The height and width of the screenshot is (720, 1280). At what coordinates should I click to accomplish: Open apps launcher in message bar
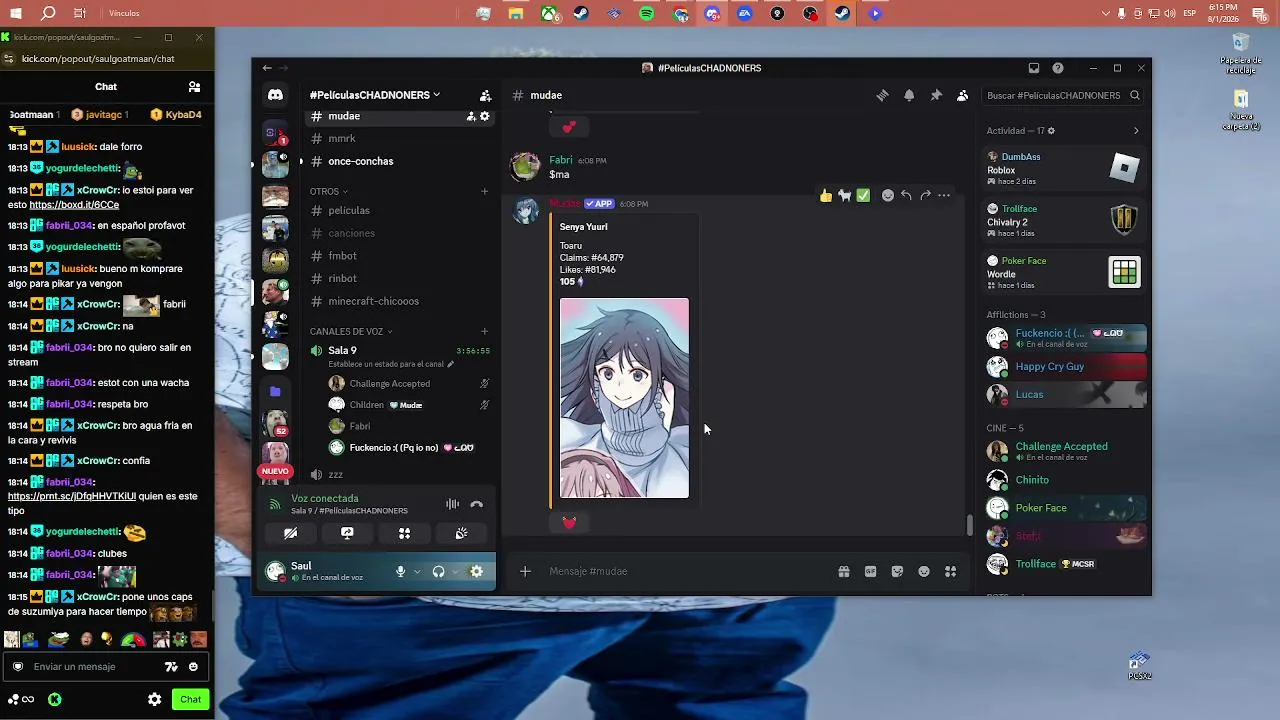coord(950,571)
